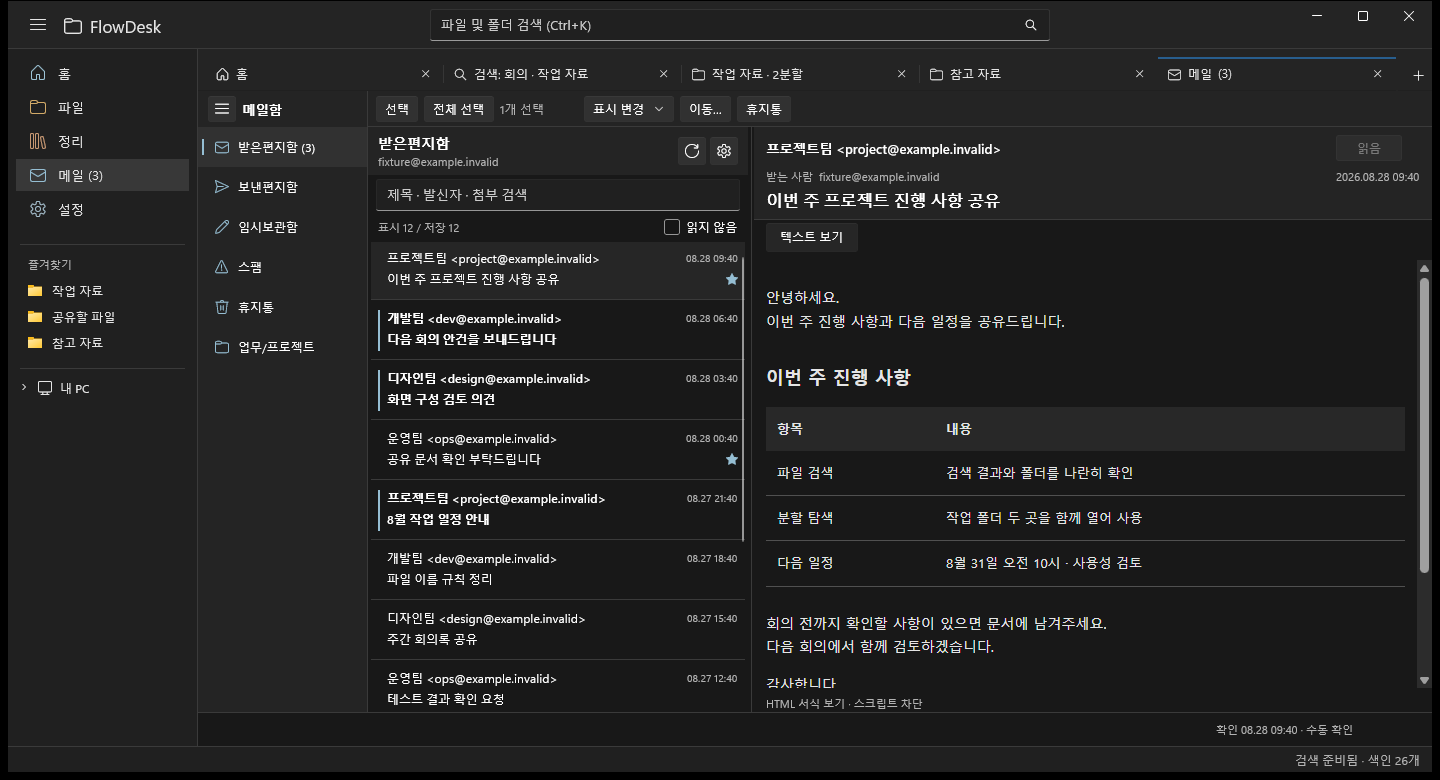Close the 메일 (3) tab
Image resolution: width=1440 pixels, height=780 pixels.
click(1377, 74)
